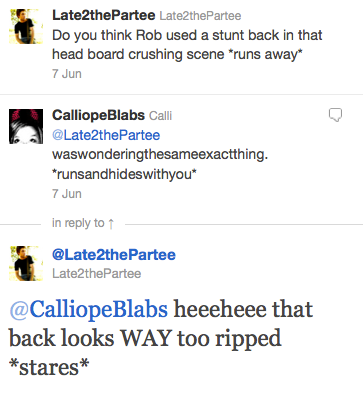Click the grey Late2thePartee handle in top tweet
The image size is (363, 394).
[x=200, y=16]
